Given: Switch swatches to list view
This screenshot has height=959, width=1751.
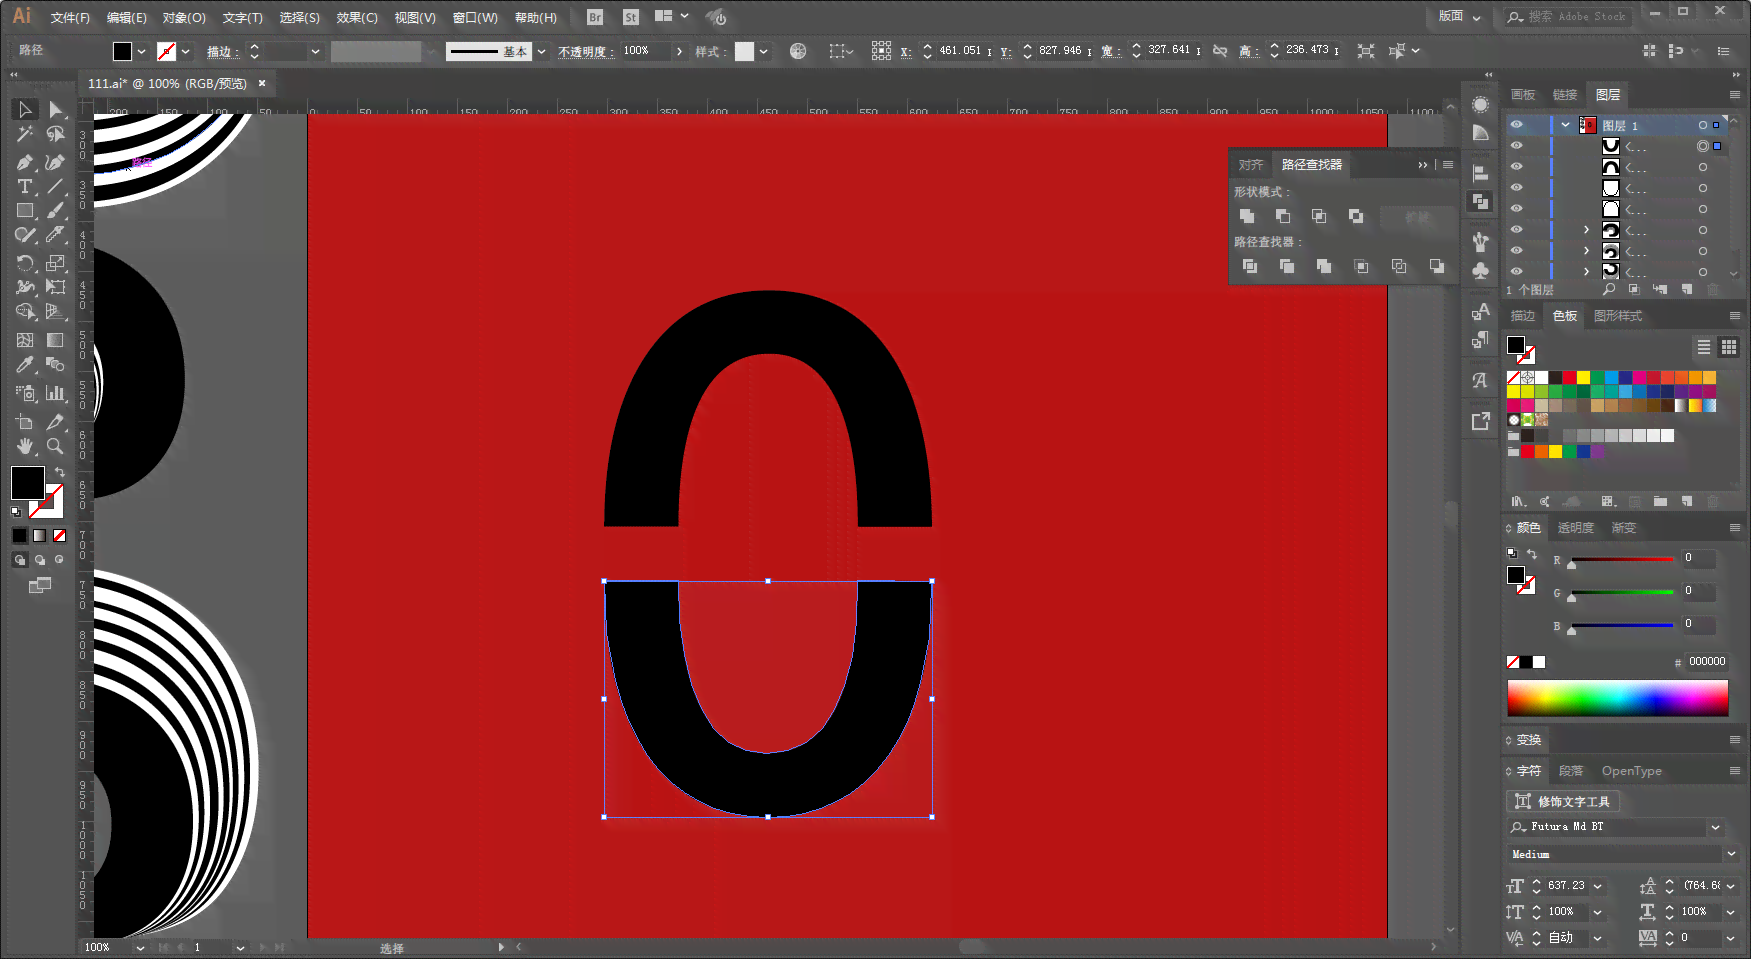Looking at the screenshot, I should tap(1704, 347).
